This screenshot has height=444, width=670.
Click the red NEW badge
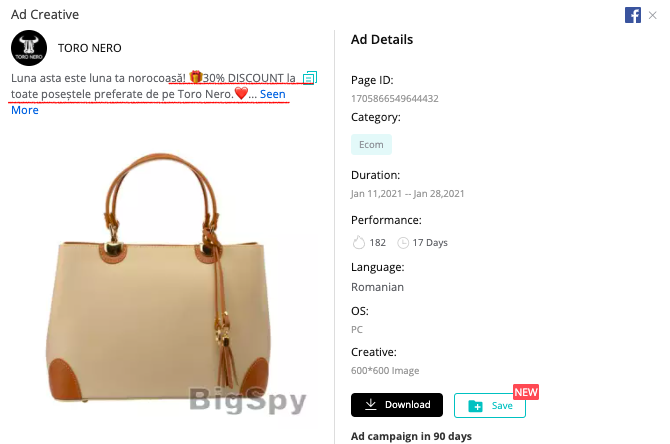pyautogui.click(x=526, y=392)
